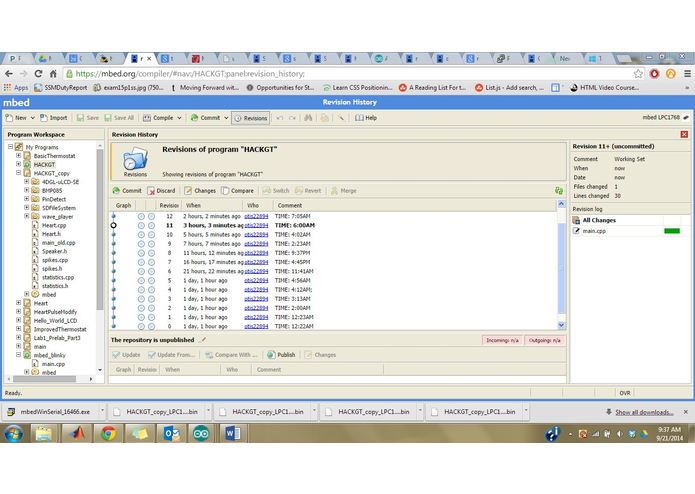Click the Import toolbar button
Image resolution: width=695 pixels, height=494 pixels.
[54, 118]
